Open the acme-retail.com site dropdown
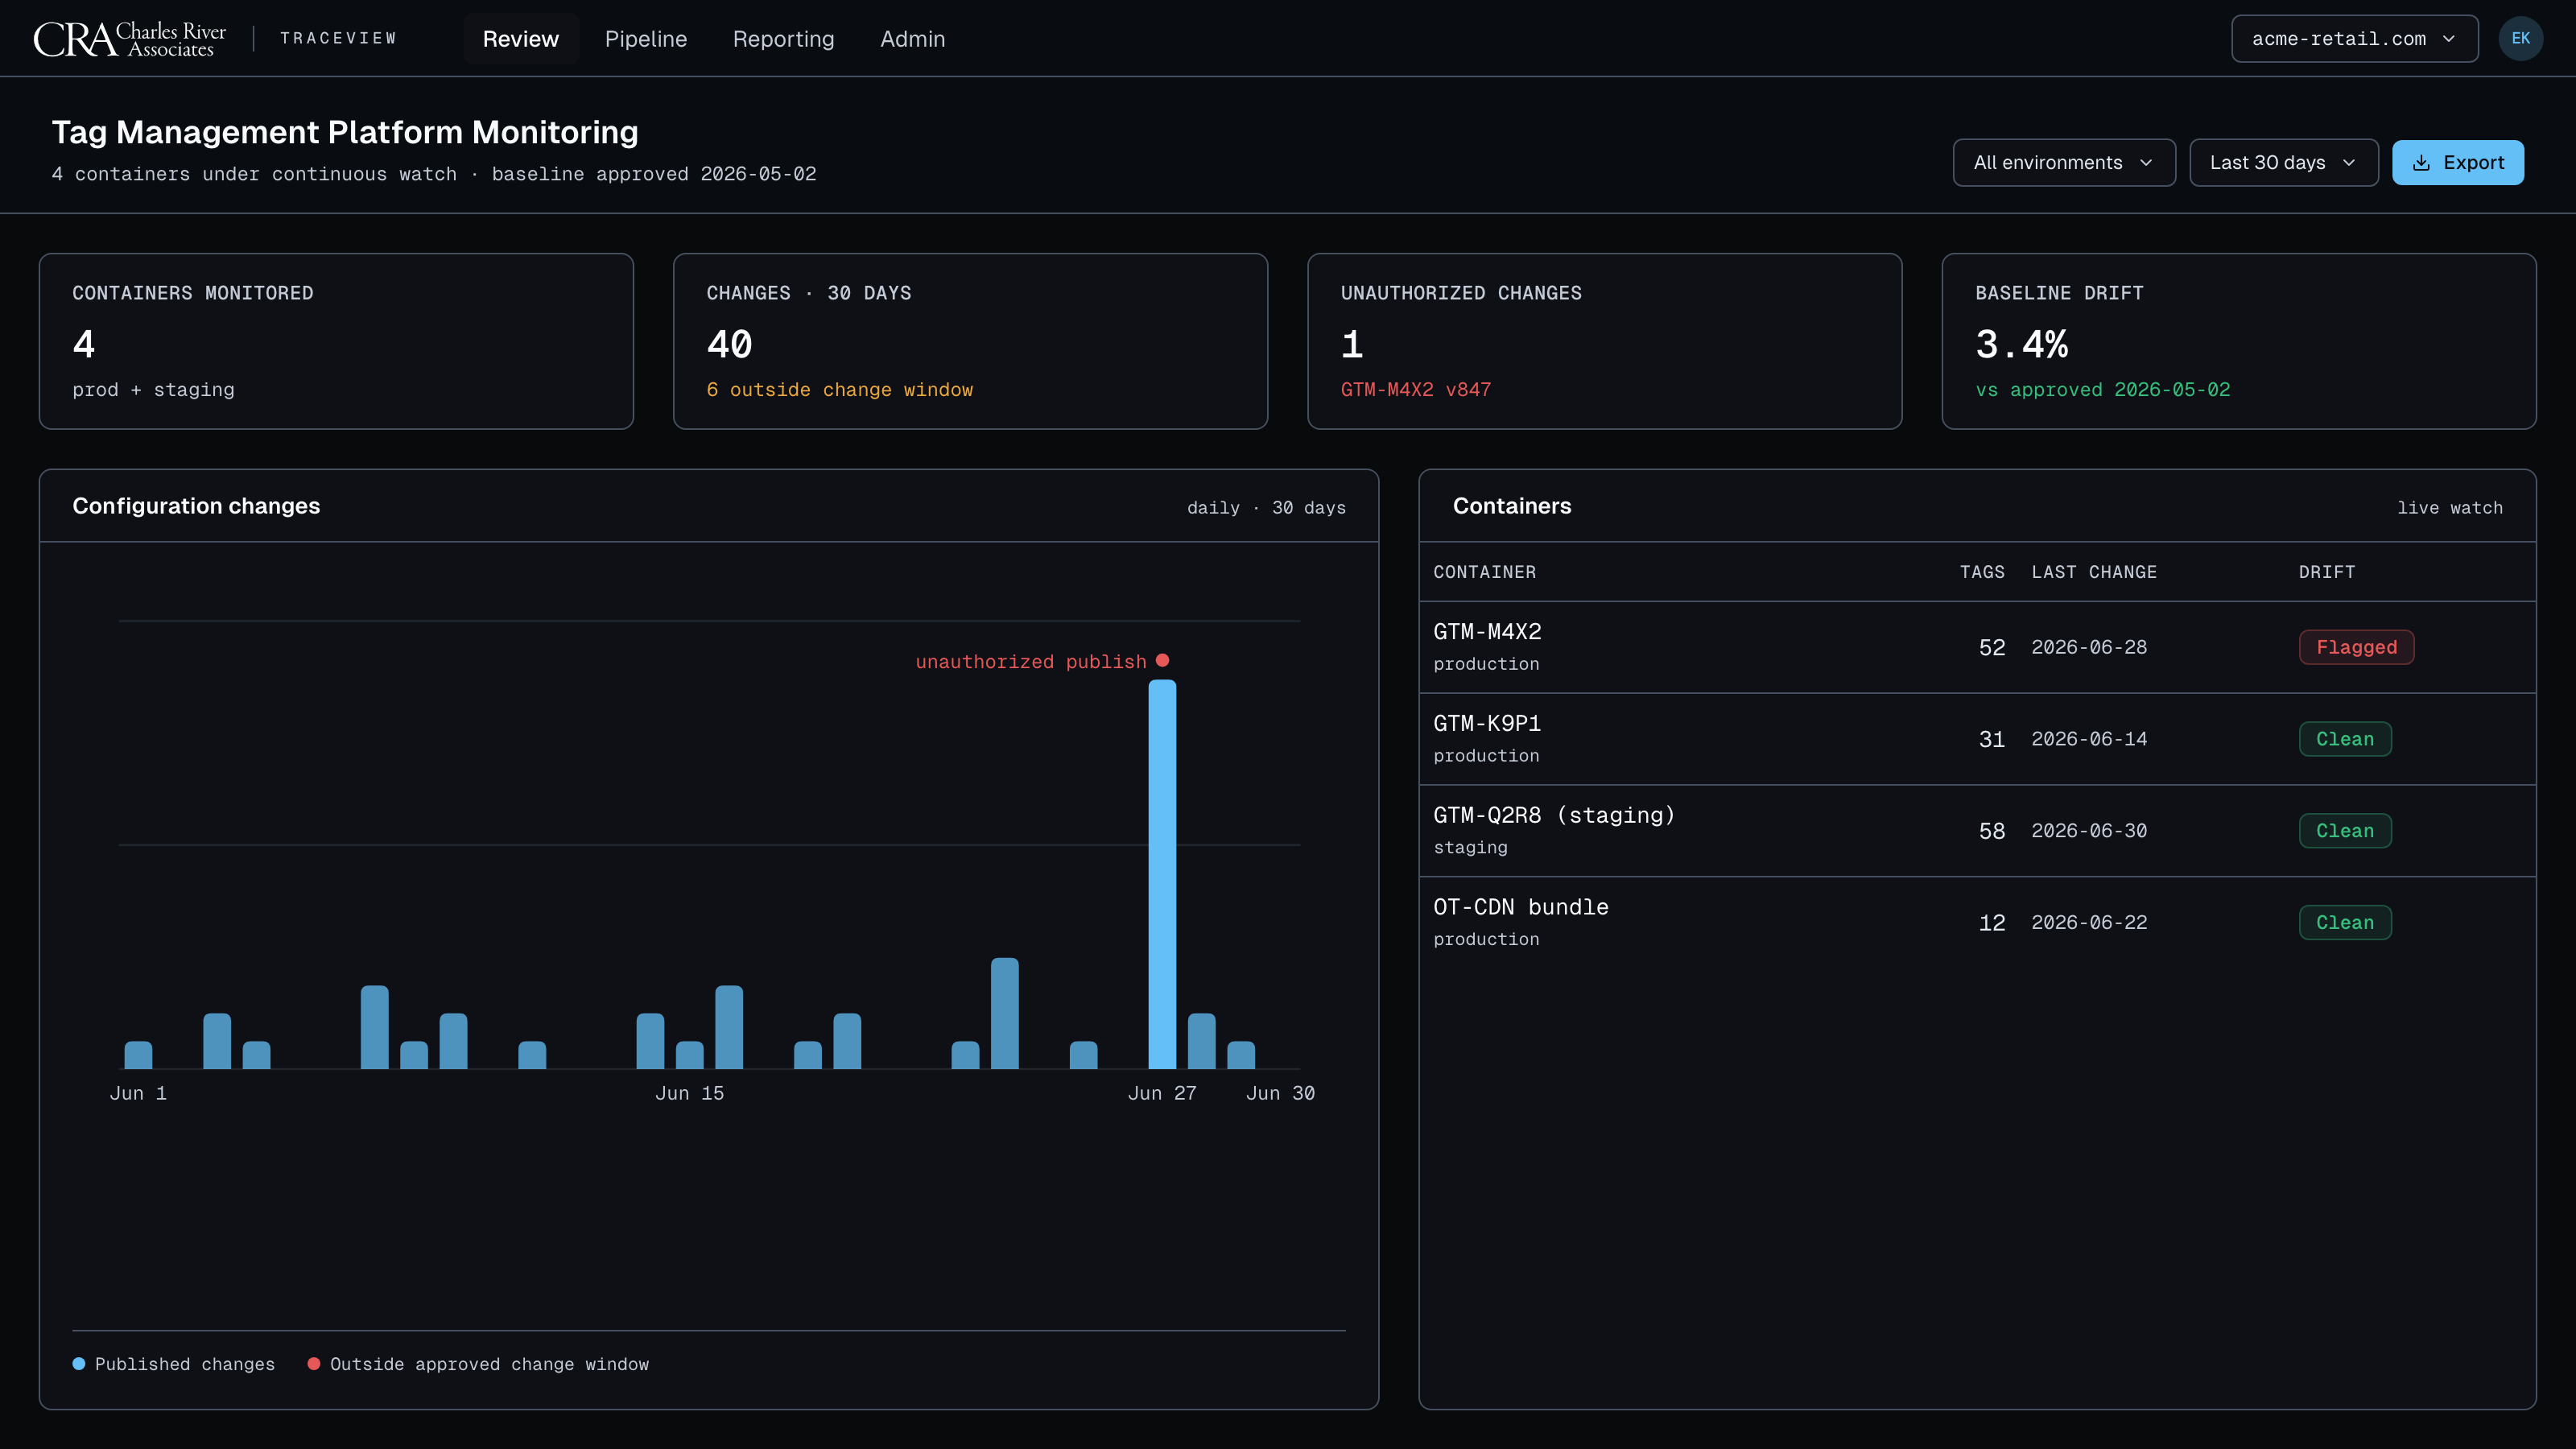This screenshot has height=1449, width=2576. coord(2354,39)
